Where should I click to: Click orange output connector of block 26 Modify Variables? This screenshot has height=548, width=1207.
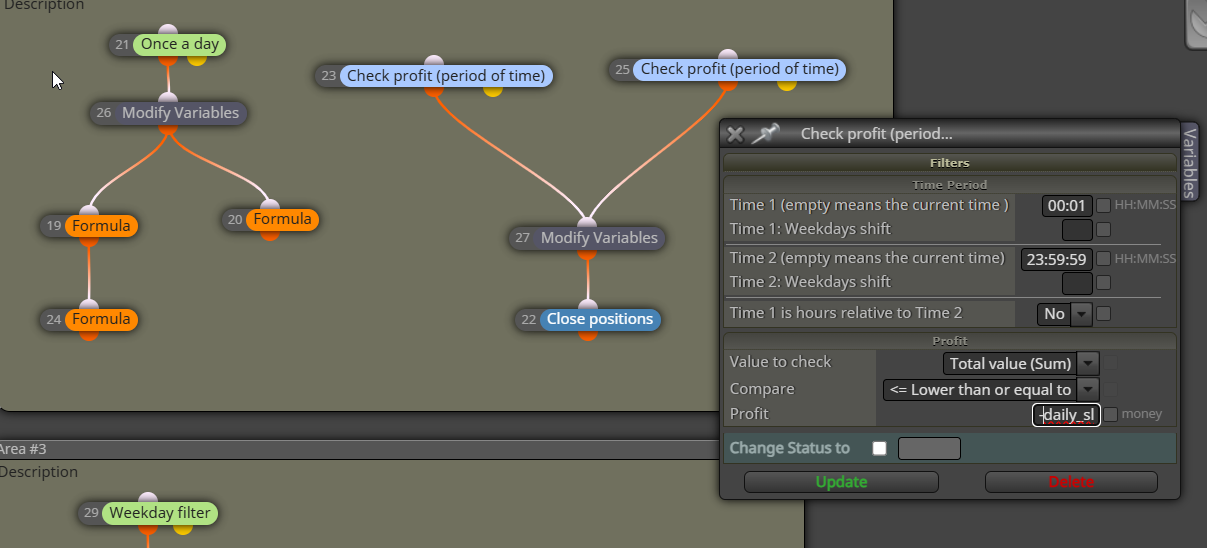click(x=168, y=129)
